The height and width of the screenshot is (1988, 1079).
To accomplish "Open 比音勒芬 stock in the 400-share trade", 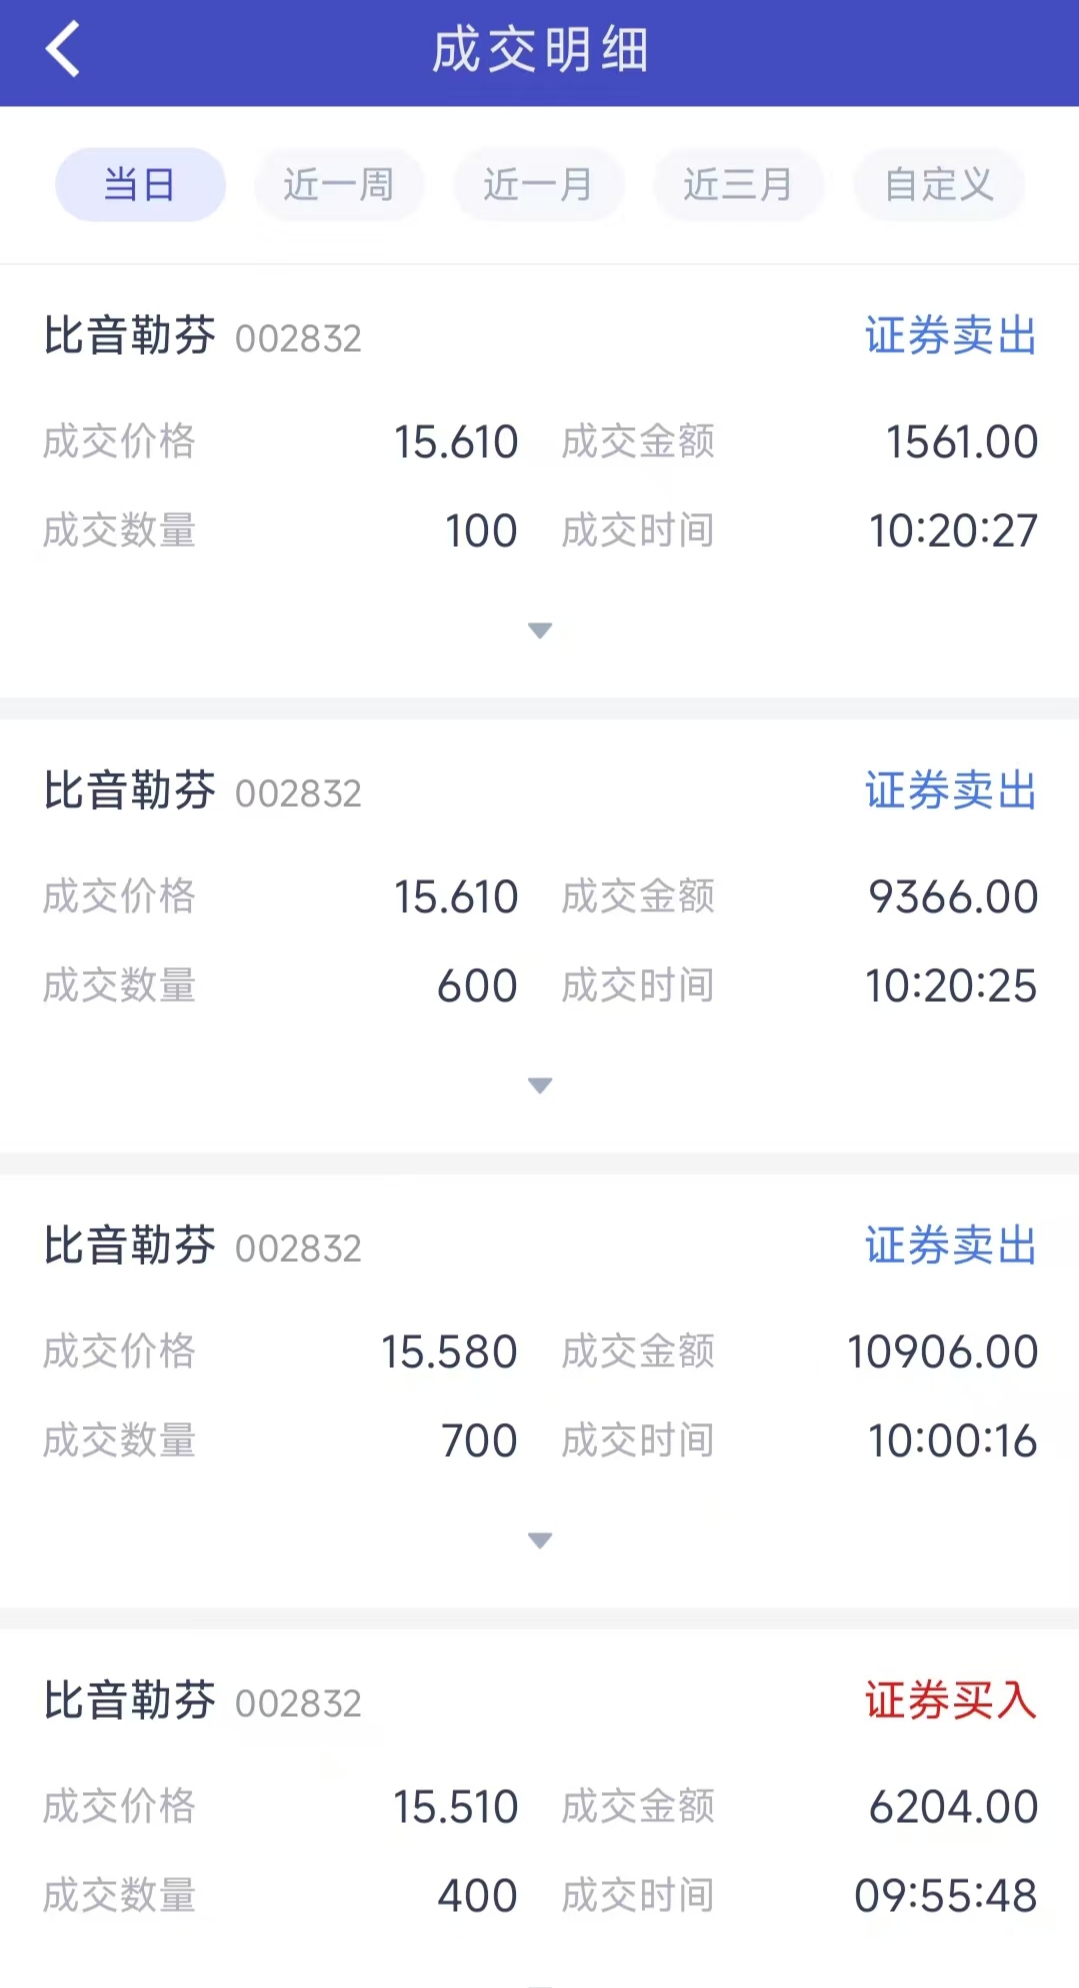I will click(130, 1701).
